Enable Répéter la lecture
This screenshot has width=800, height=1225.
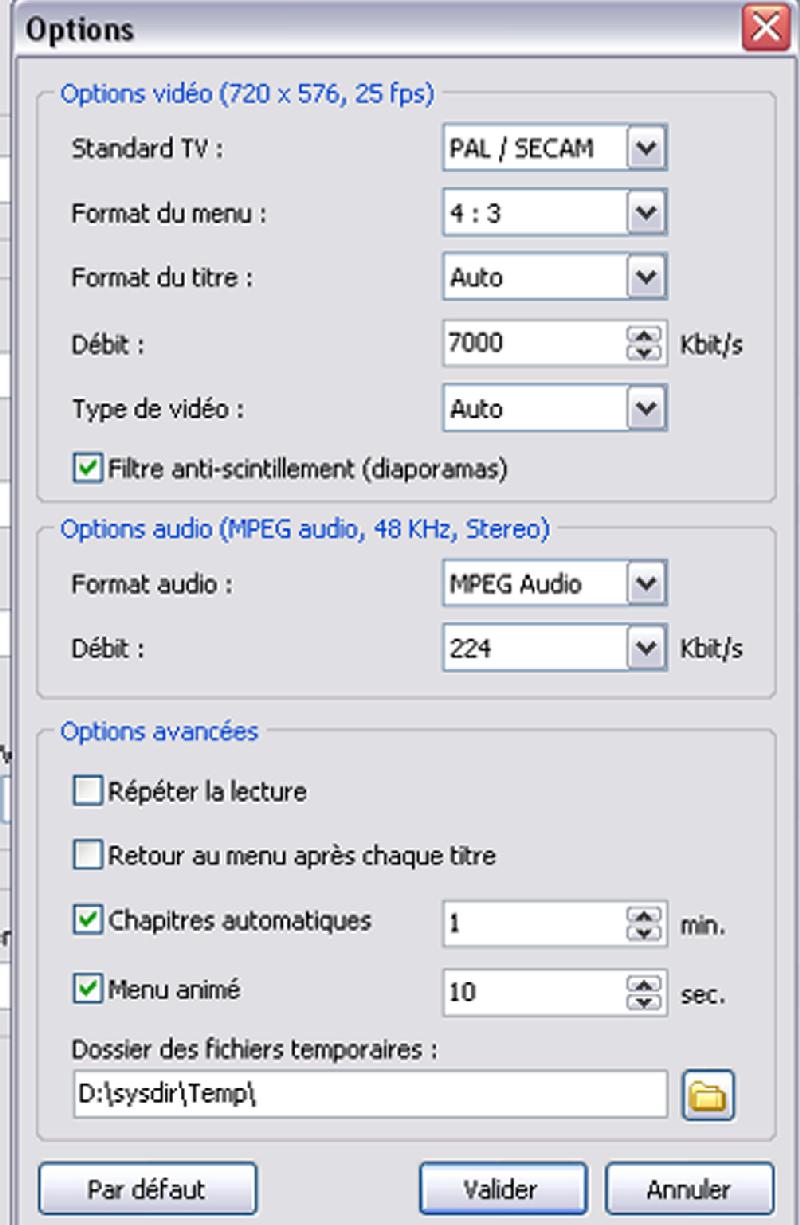[x=88, y=792]
